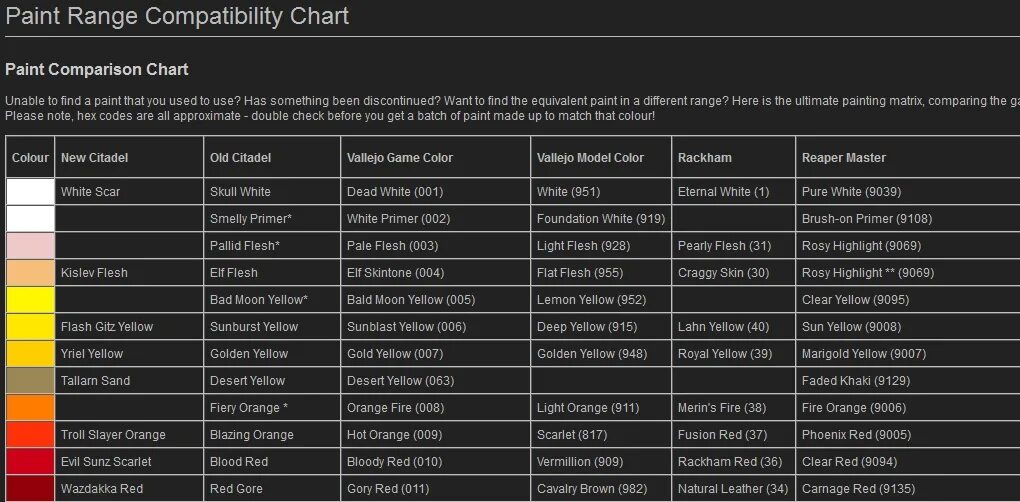
Task: Select the Tallarn Sand khaki swatch
Action: pyautogui.click(x=30, y=380)
